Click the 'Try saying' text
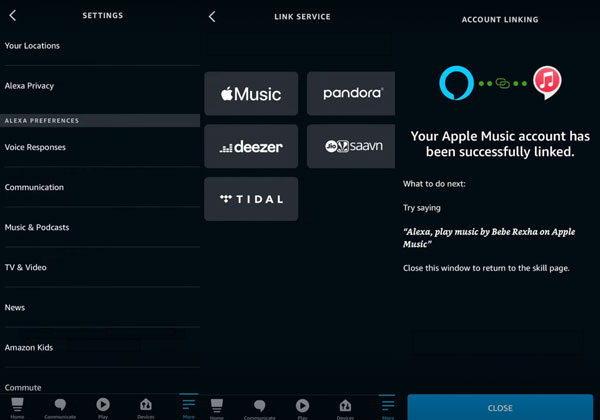The width and height of the screenshot is (600, 420). [x=422, y=208]
